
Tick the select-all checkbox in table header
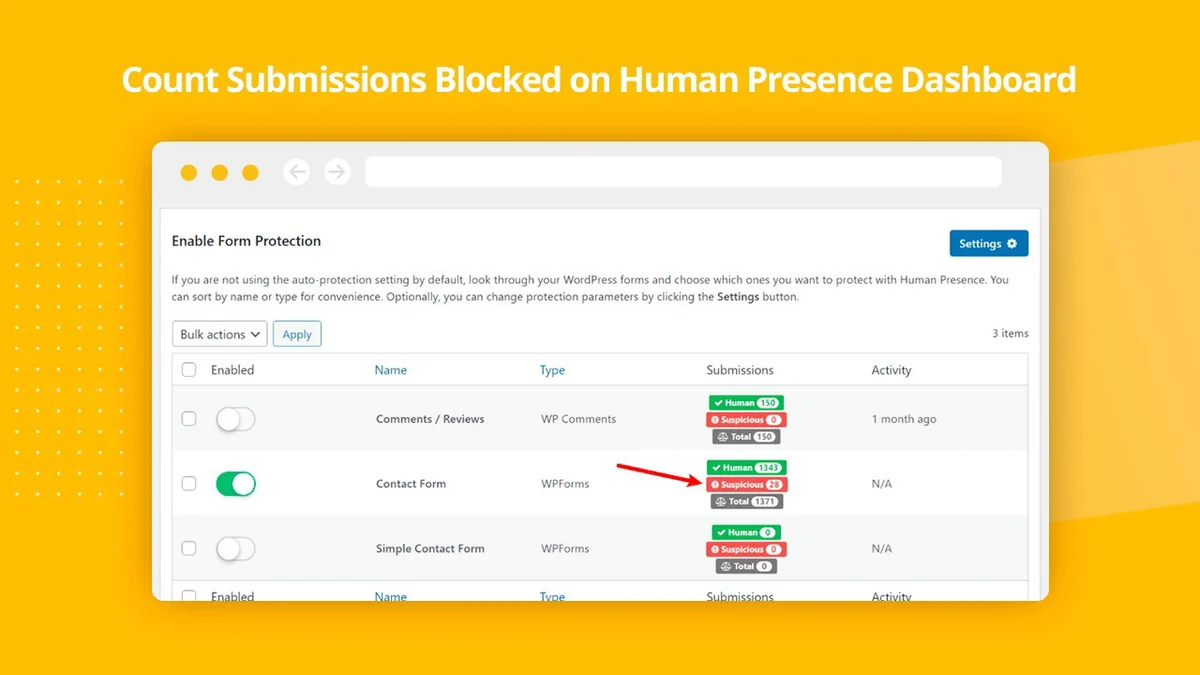(x=189, y=370)
